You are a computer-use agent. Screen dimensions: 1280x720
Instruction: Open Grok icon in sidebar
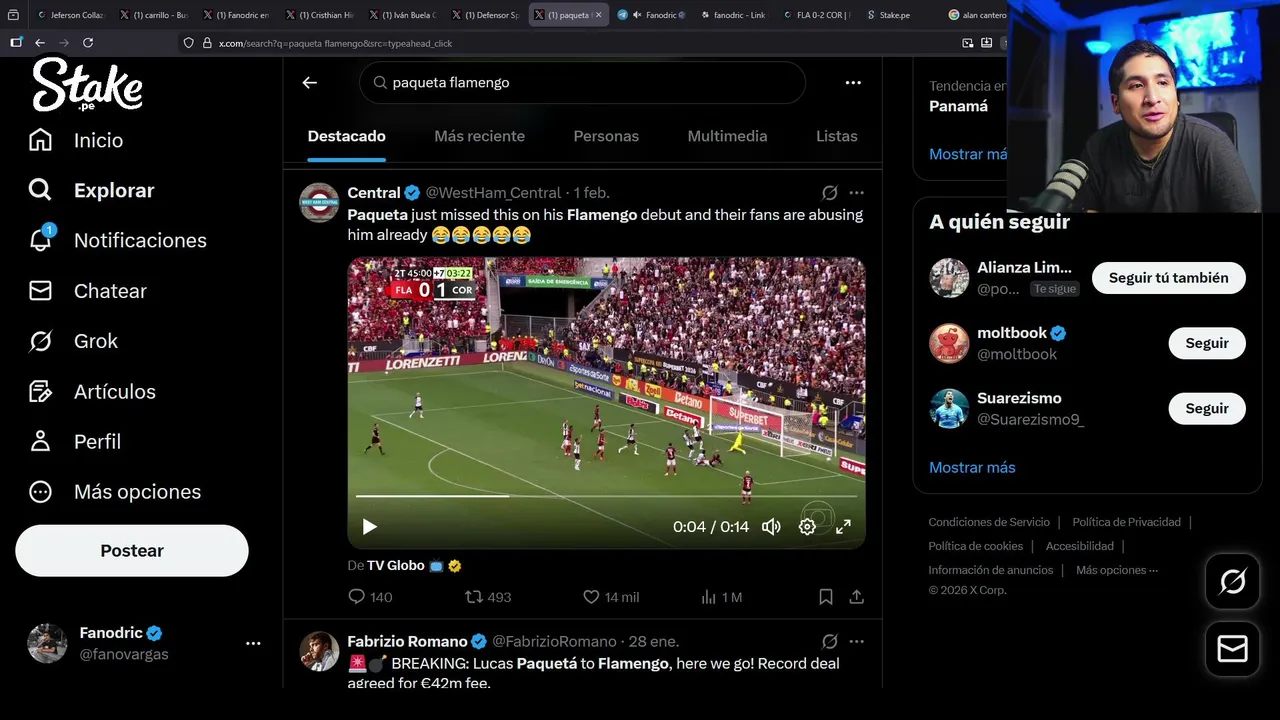coord(40,341)
